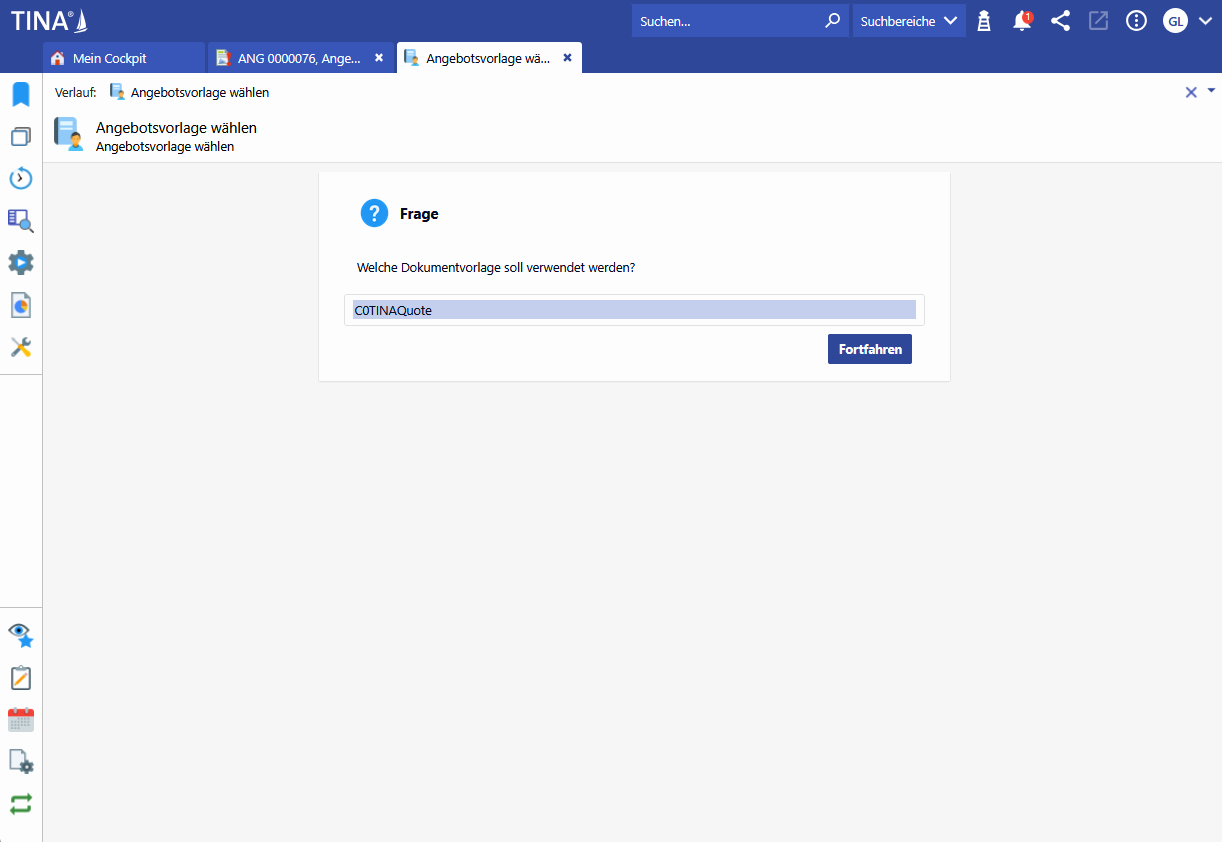
Task: Open the list search sidebar icon
Action: (x=21, y=221)
